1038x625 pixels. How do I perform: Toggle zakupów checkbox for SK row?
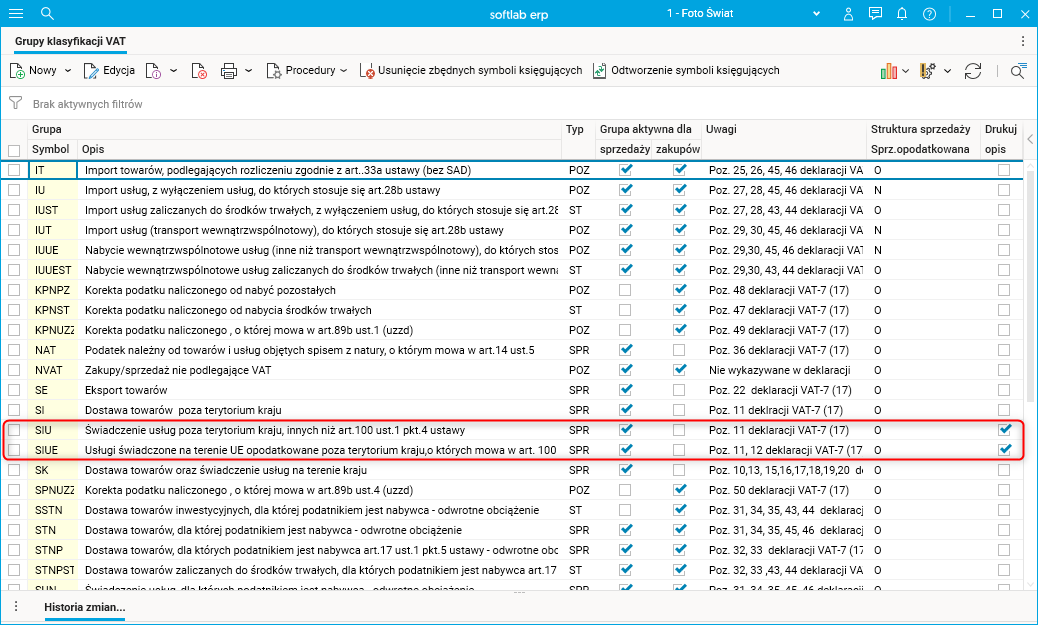click(x=679, y=470)
